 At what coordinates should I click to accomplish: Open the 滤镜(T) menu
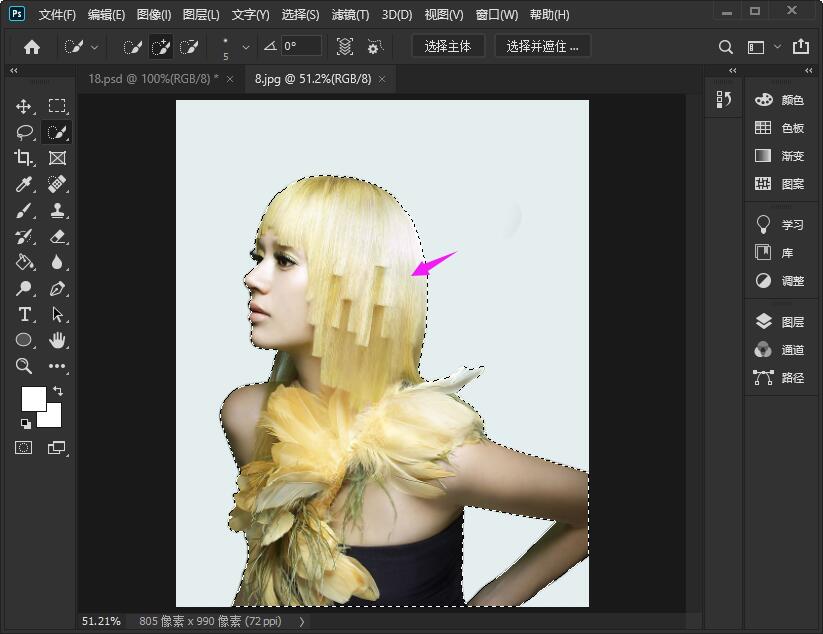tap(350, 15)
